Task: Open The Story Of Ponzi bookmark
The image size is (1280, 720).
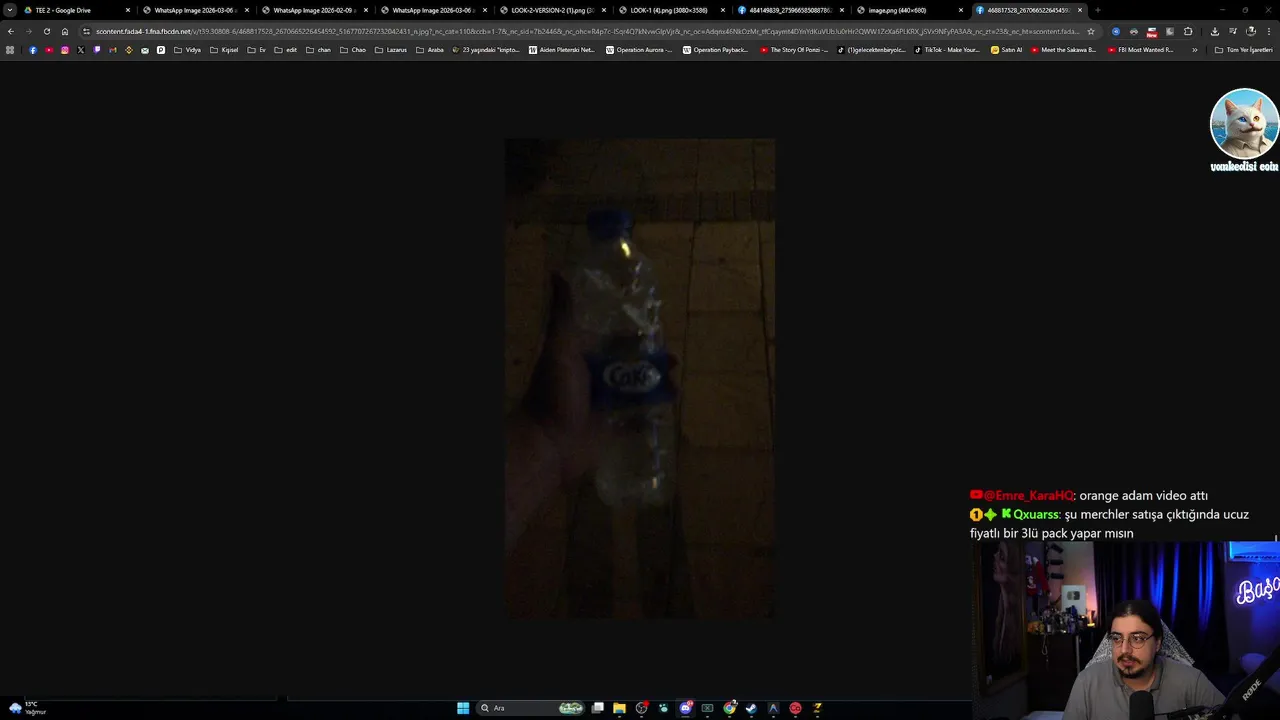Action: coord(794,50)
